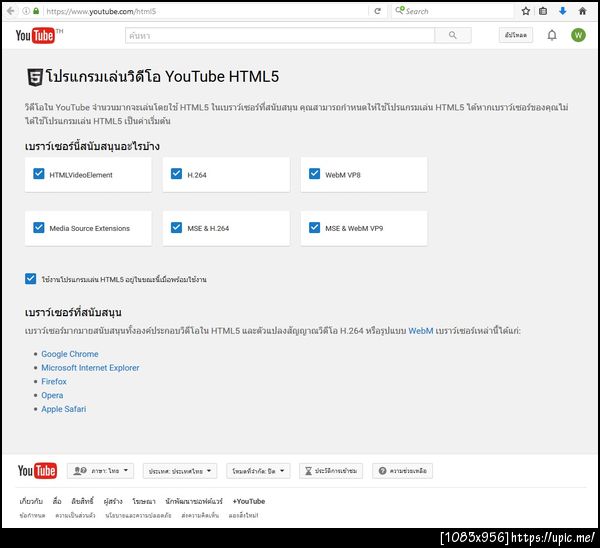Open the Google Chrome link
This screenshot has width=600, height=548.
(70, 354)
